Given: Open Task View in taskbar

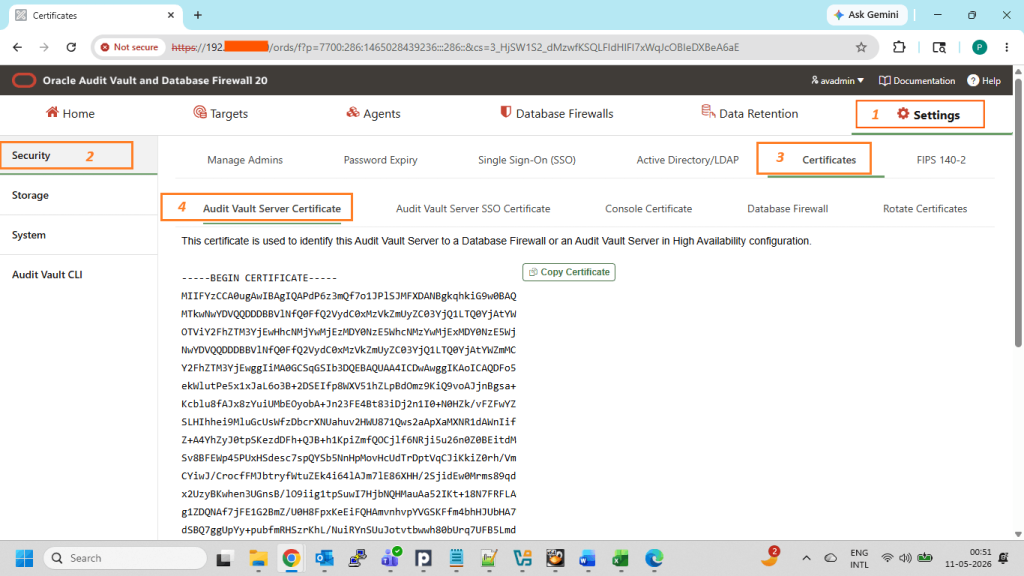Looking at the screenshot, I should pos(224,558).
